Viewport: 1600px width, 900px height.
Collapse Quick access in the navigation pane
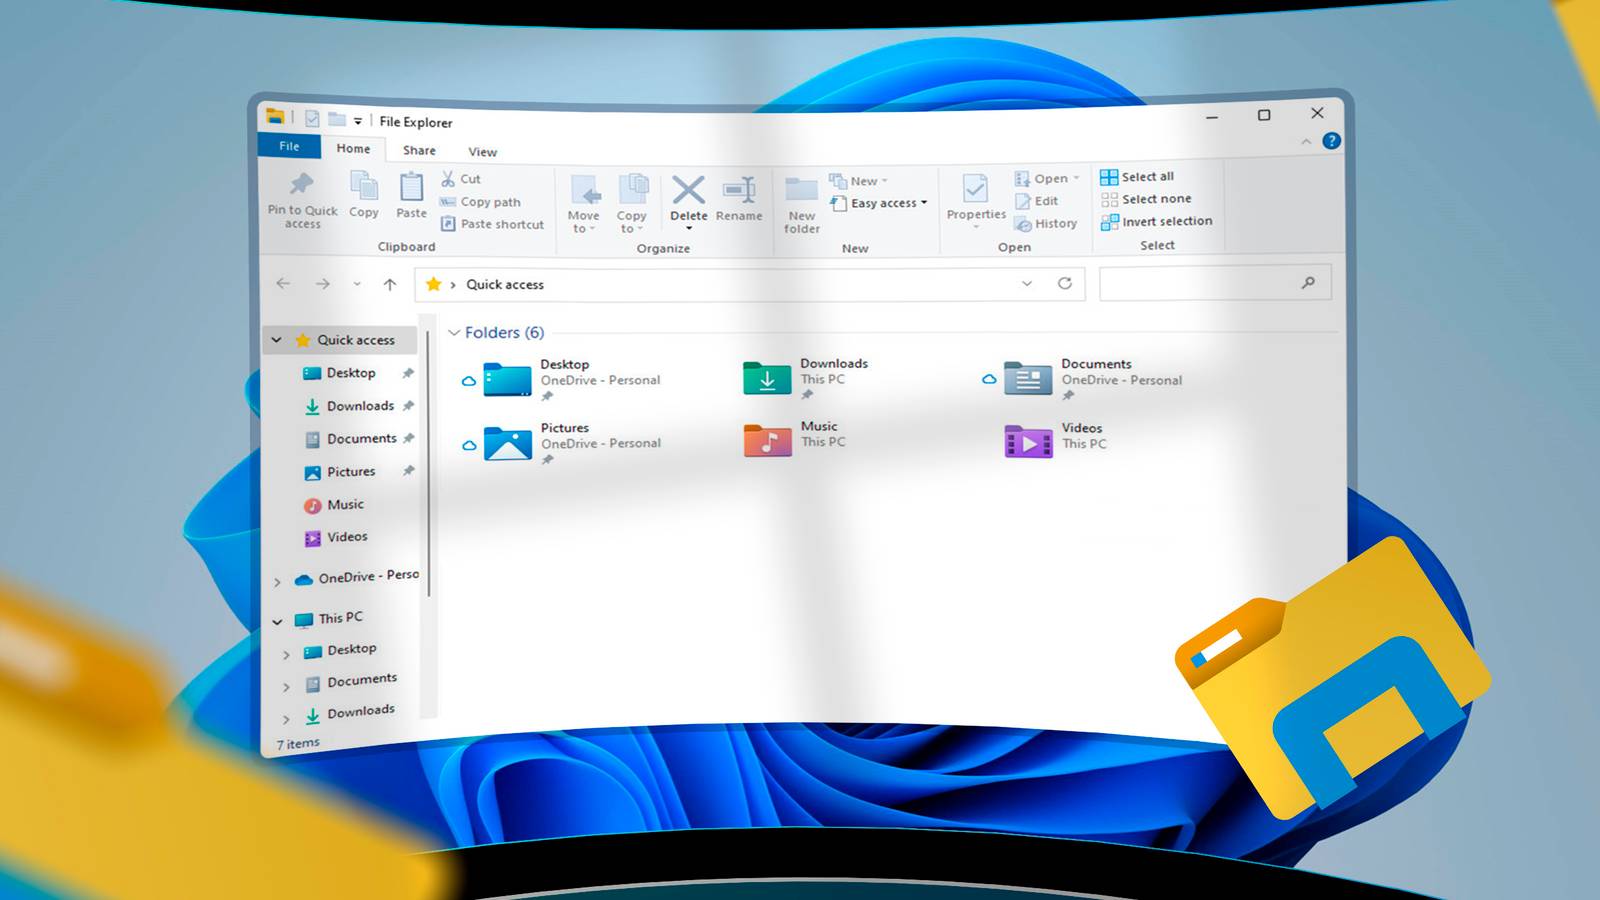[277, 340]
